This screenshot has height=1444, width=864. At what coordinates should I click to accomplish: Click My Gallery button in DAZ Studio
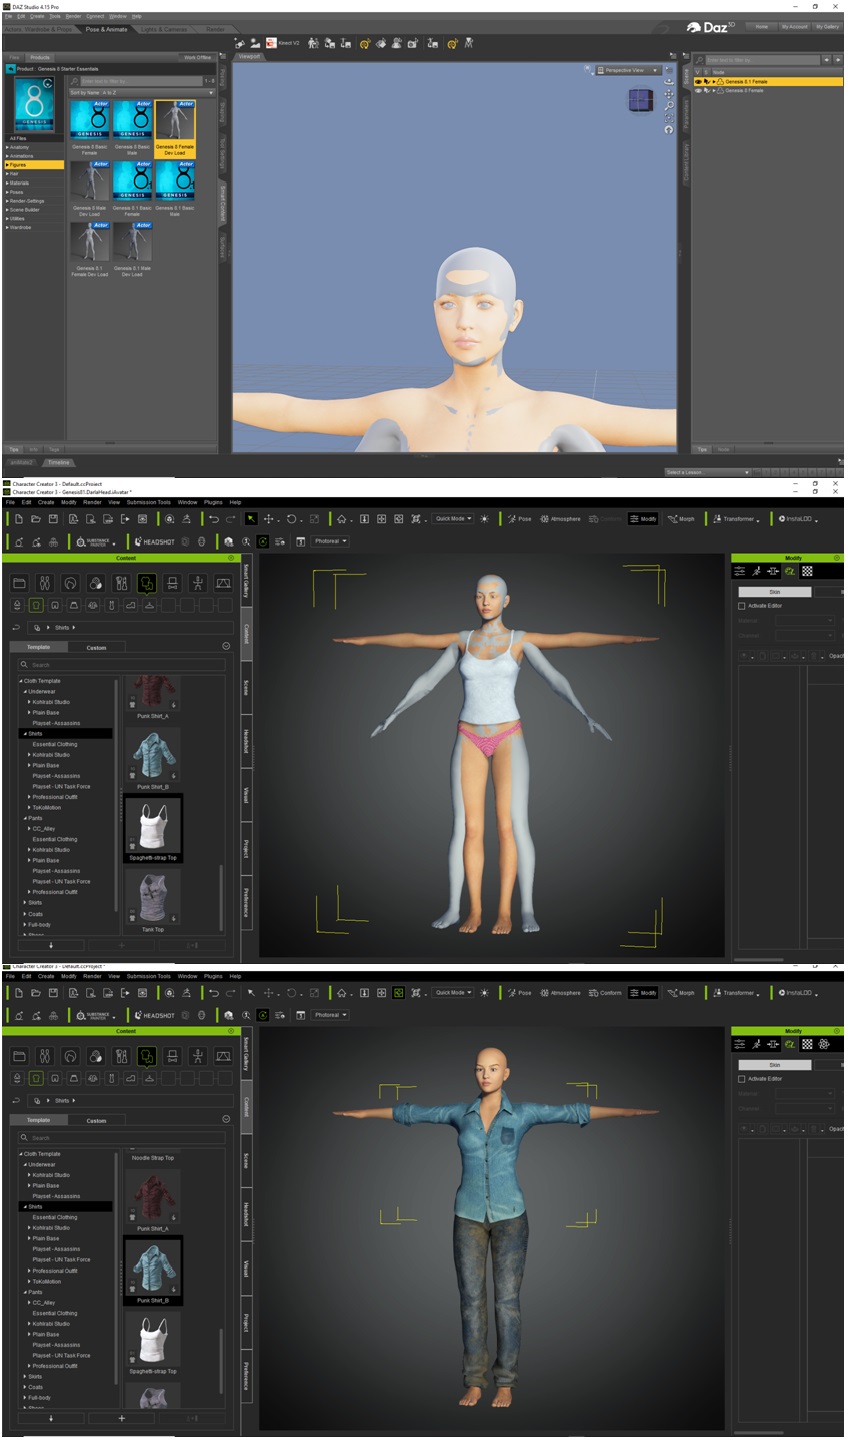tap(828, 27)
